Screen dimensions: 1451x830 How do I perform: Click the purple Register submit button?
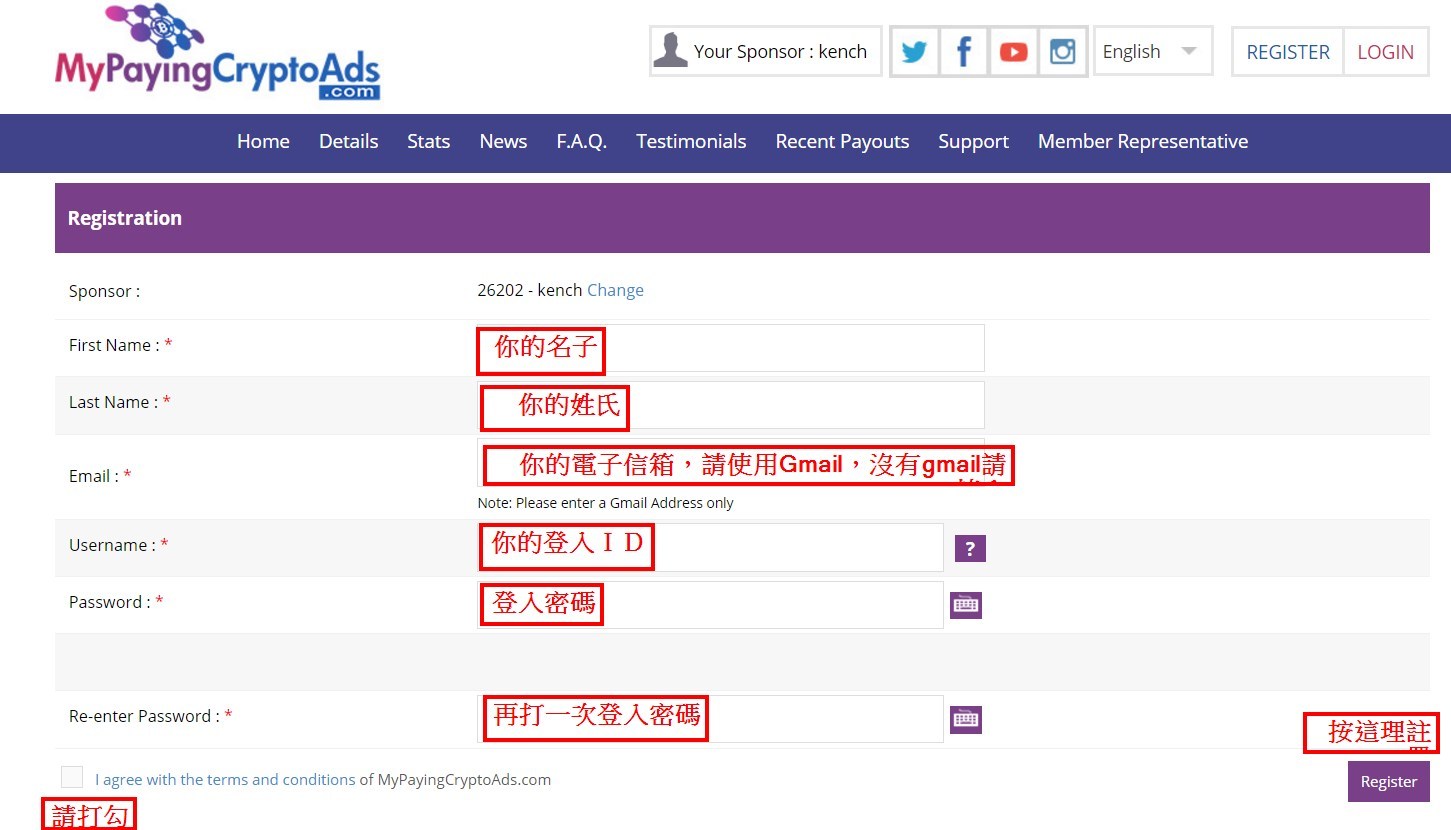(x=1388, y=782)
